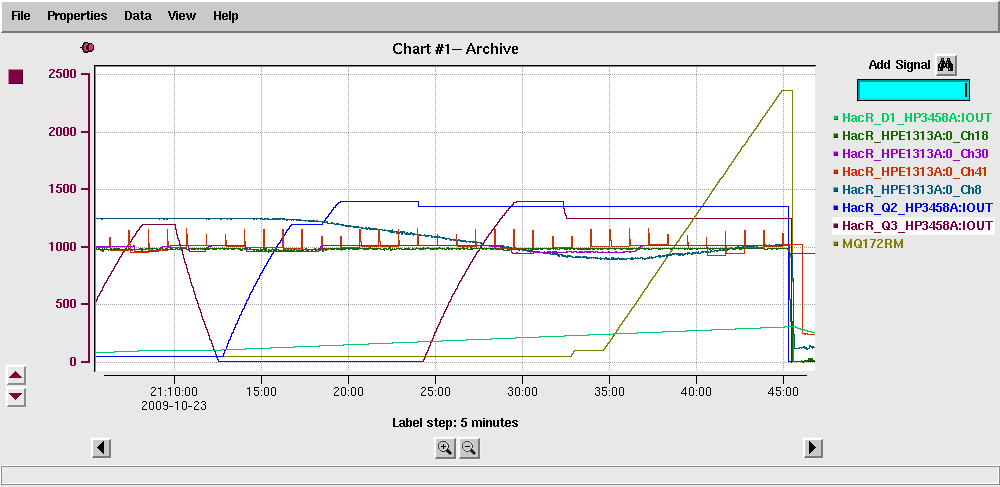
Task: Click the left time-scroll arrow button
Action: (101, 448)
